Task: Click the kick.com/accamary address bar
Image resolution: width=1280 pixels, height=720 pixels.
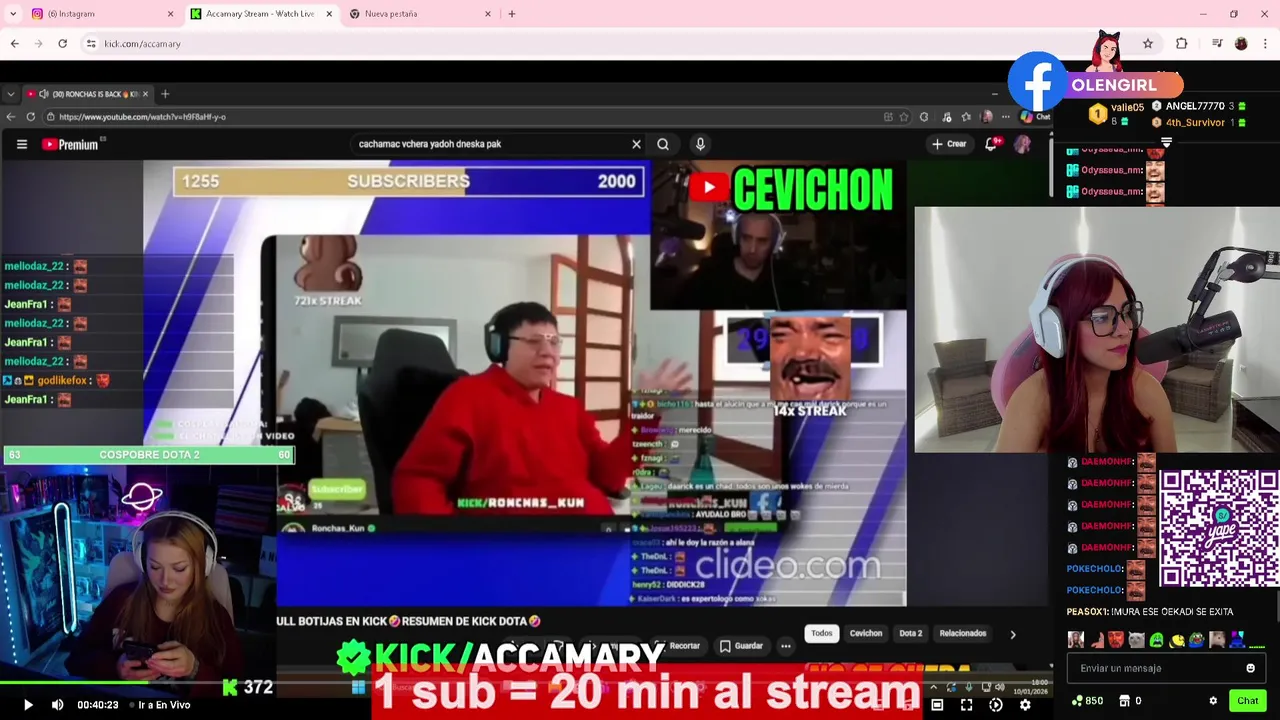Action: (600, 44)
